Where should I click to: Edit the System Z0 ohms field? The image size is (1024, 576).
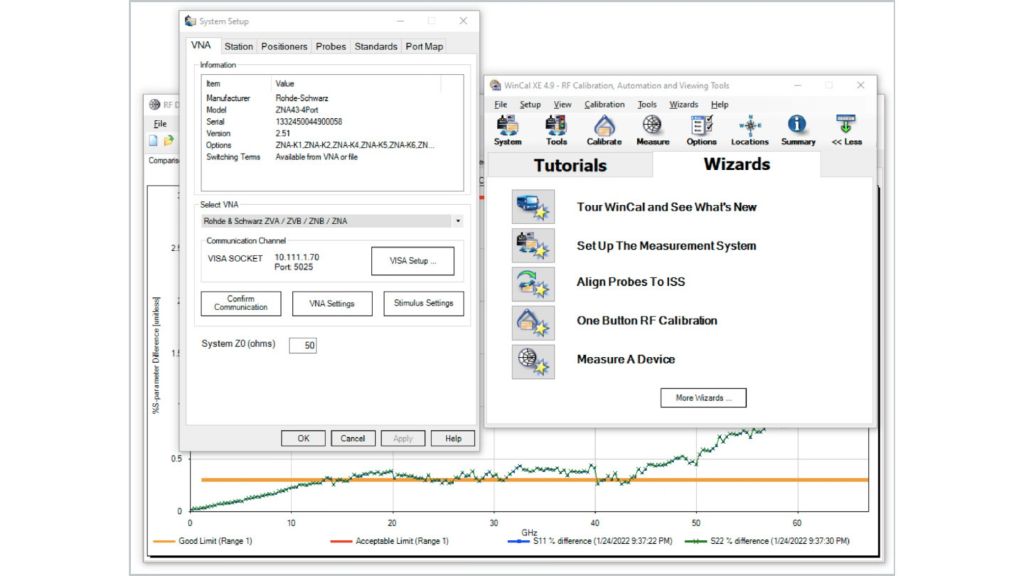point(303,344)
